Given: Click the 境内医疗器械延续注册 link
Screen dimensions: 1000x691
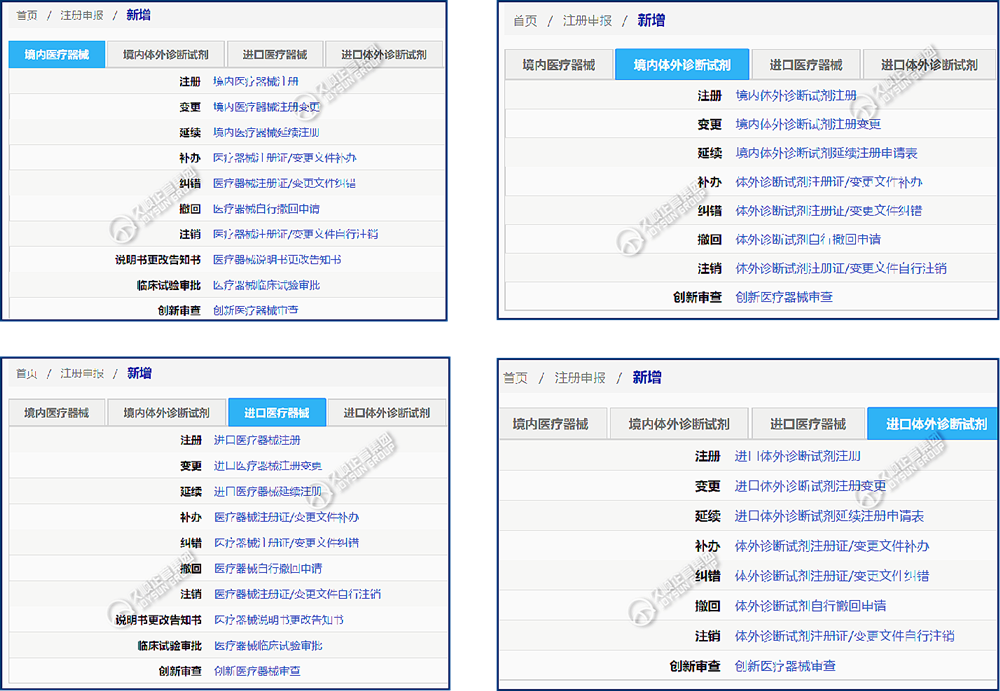Looking at the screenshot, I should pos(266,132).
